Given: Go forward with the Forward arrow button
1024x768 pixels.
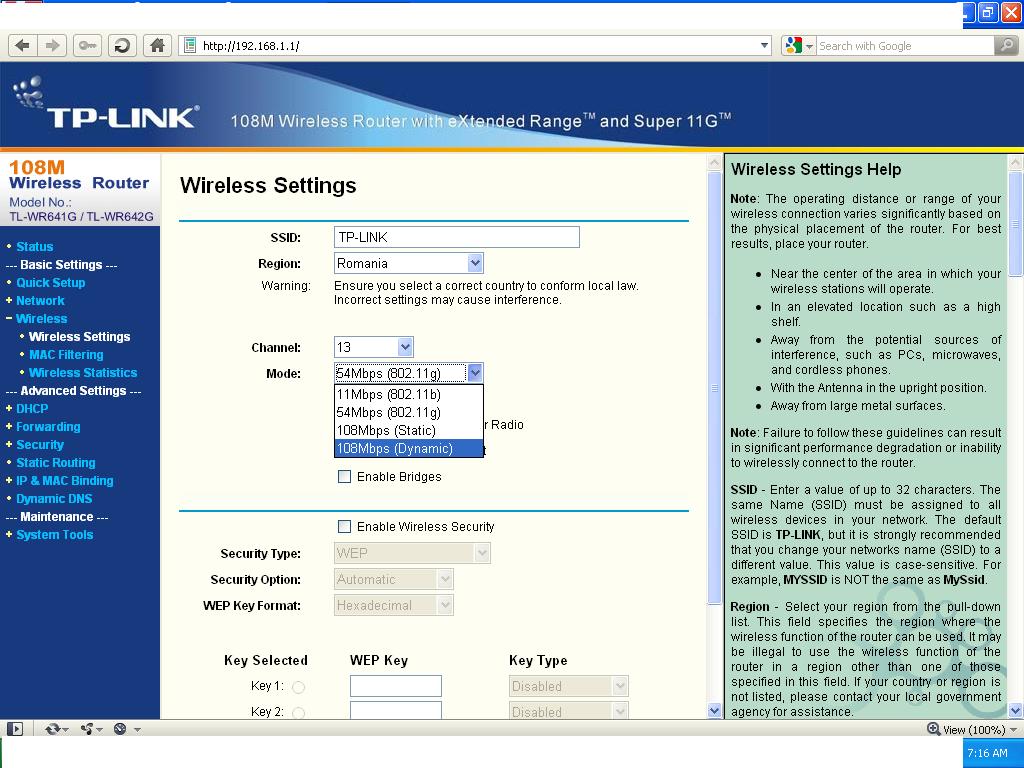Looking at the screenshot, I should 52,46.
